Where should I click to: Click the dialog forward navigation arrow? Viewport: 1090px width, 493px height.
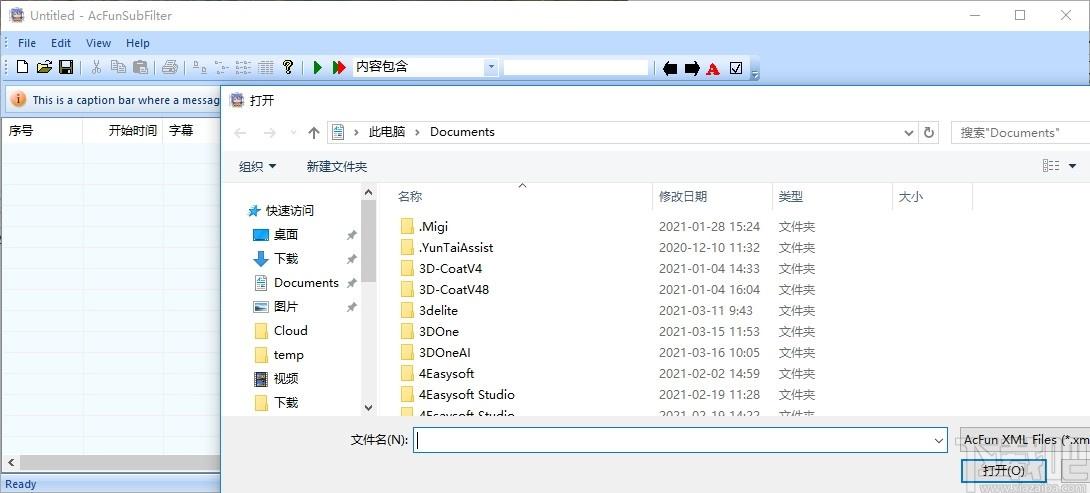click(x=270, y=132)
